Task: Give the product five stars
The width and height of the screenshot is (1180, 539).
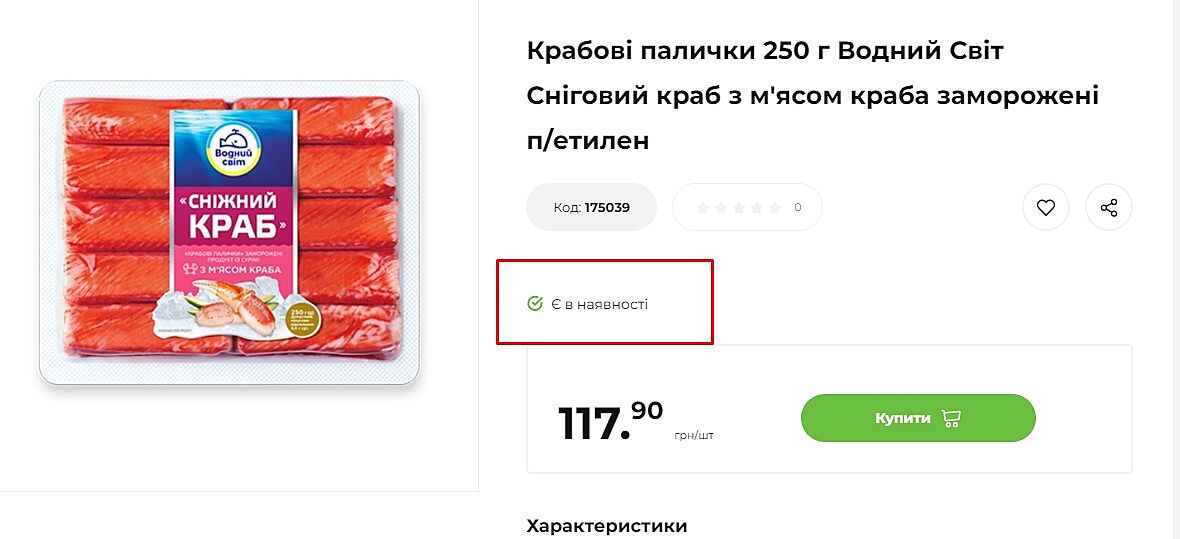Action: click(x=774, y=208)
